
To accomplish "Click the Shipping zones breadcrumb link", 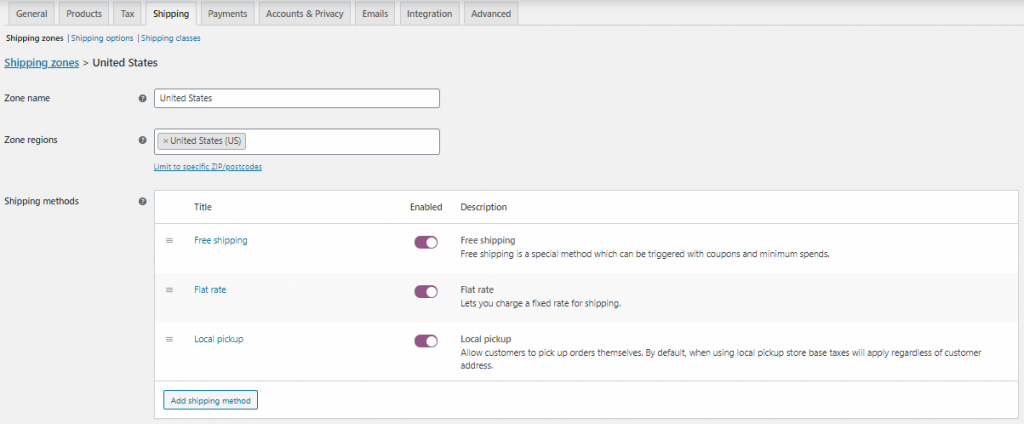I will coord(42,62).
